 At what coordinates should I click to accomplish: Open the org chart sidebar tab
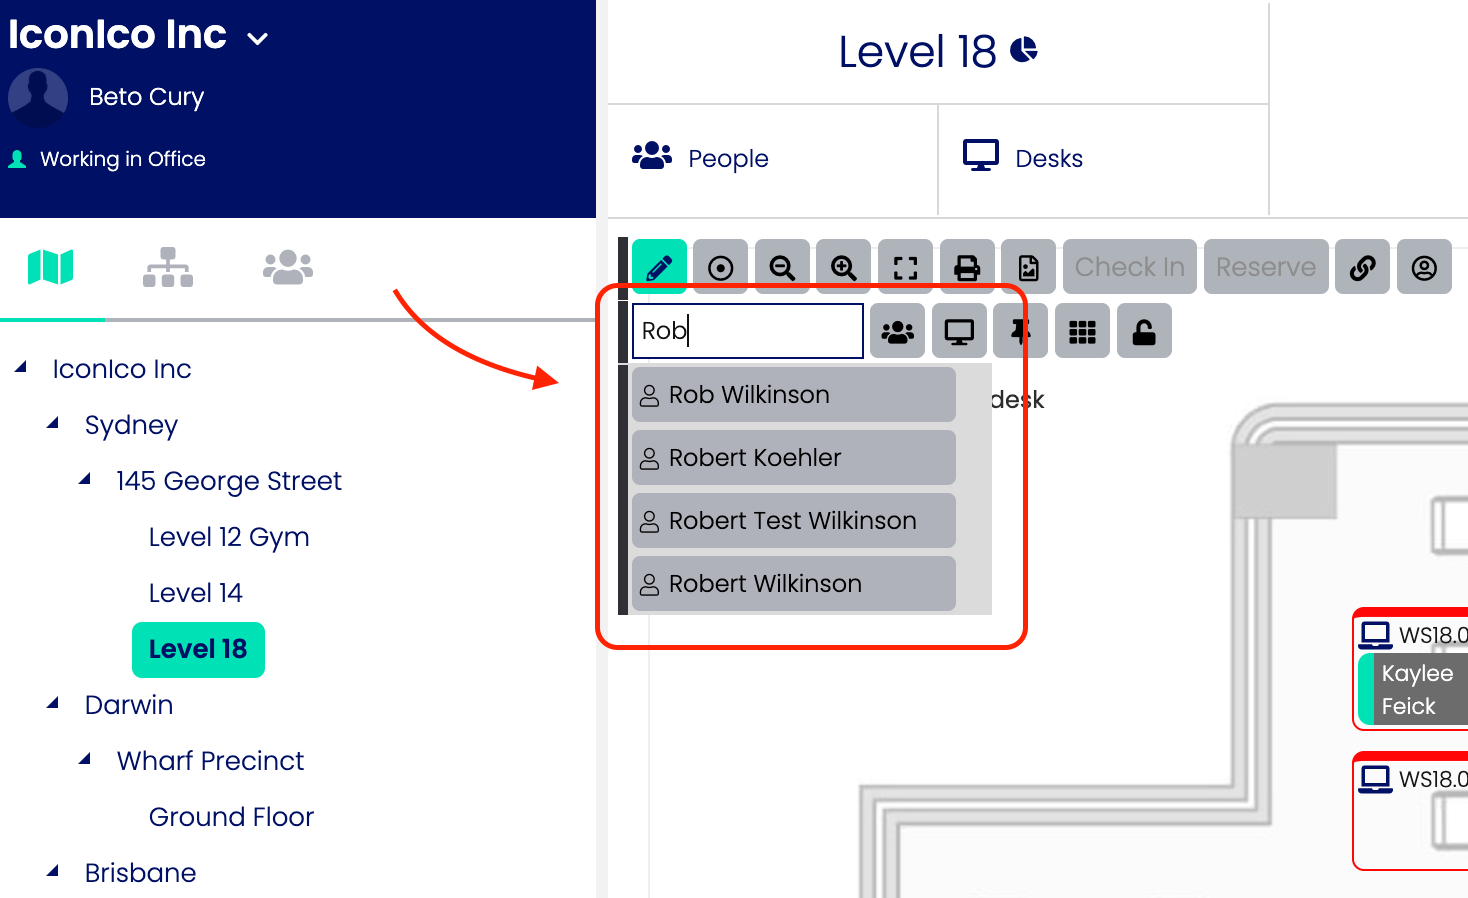coord(168,267)
